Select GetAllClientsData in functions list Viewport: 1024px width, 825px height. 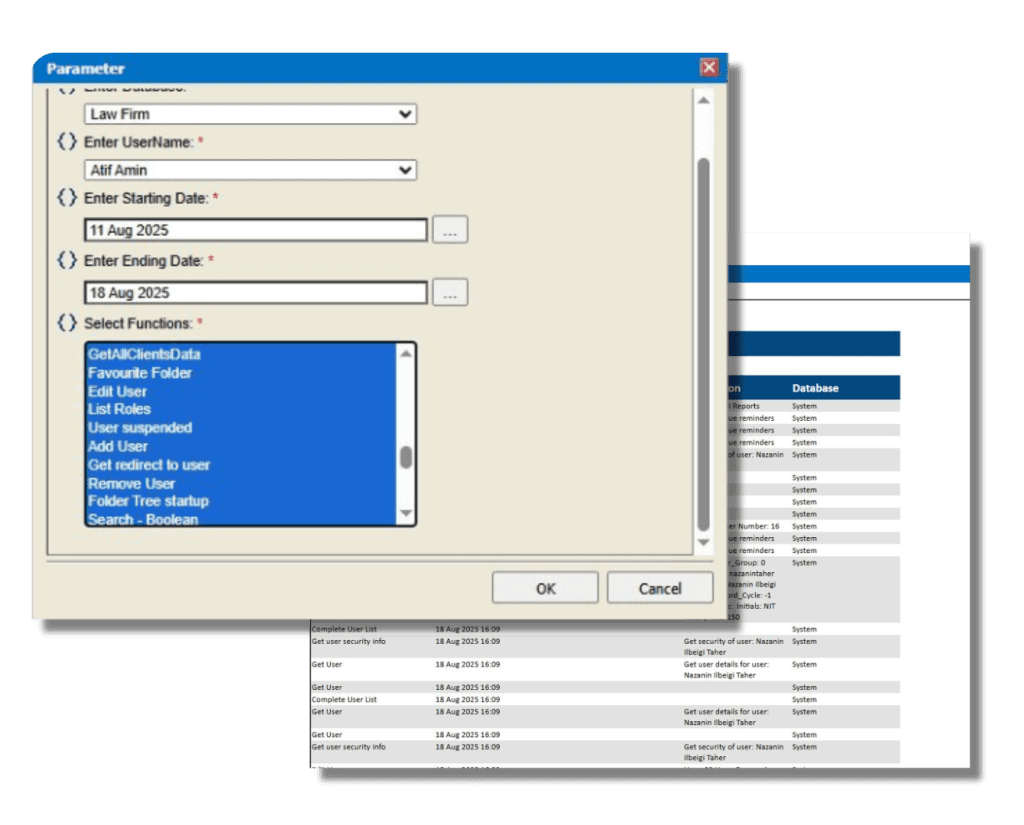click(144, 354)
